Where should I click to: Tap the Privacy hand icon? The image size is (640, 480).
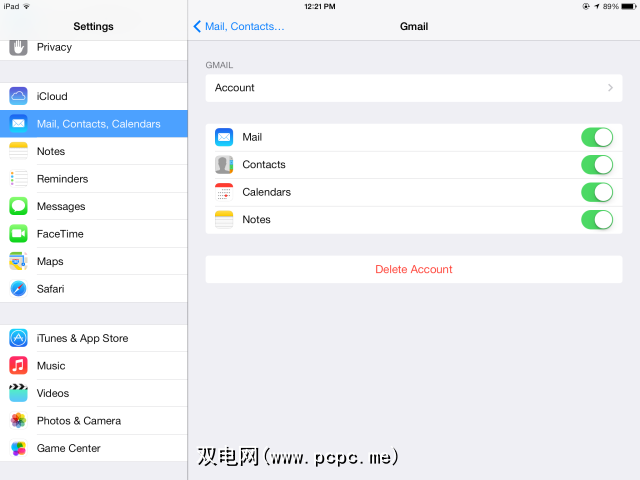point(18,47)
